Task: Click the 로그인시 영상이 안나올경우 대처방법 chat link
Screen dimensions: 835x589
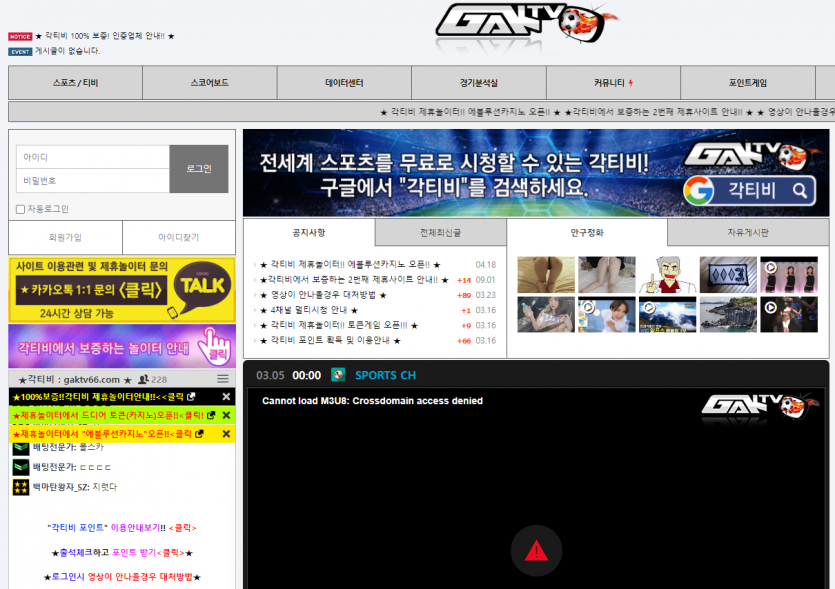Action: tap(122, 577)
